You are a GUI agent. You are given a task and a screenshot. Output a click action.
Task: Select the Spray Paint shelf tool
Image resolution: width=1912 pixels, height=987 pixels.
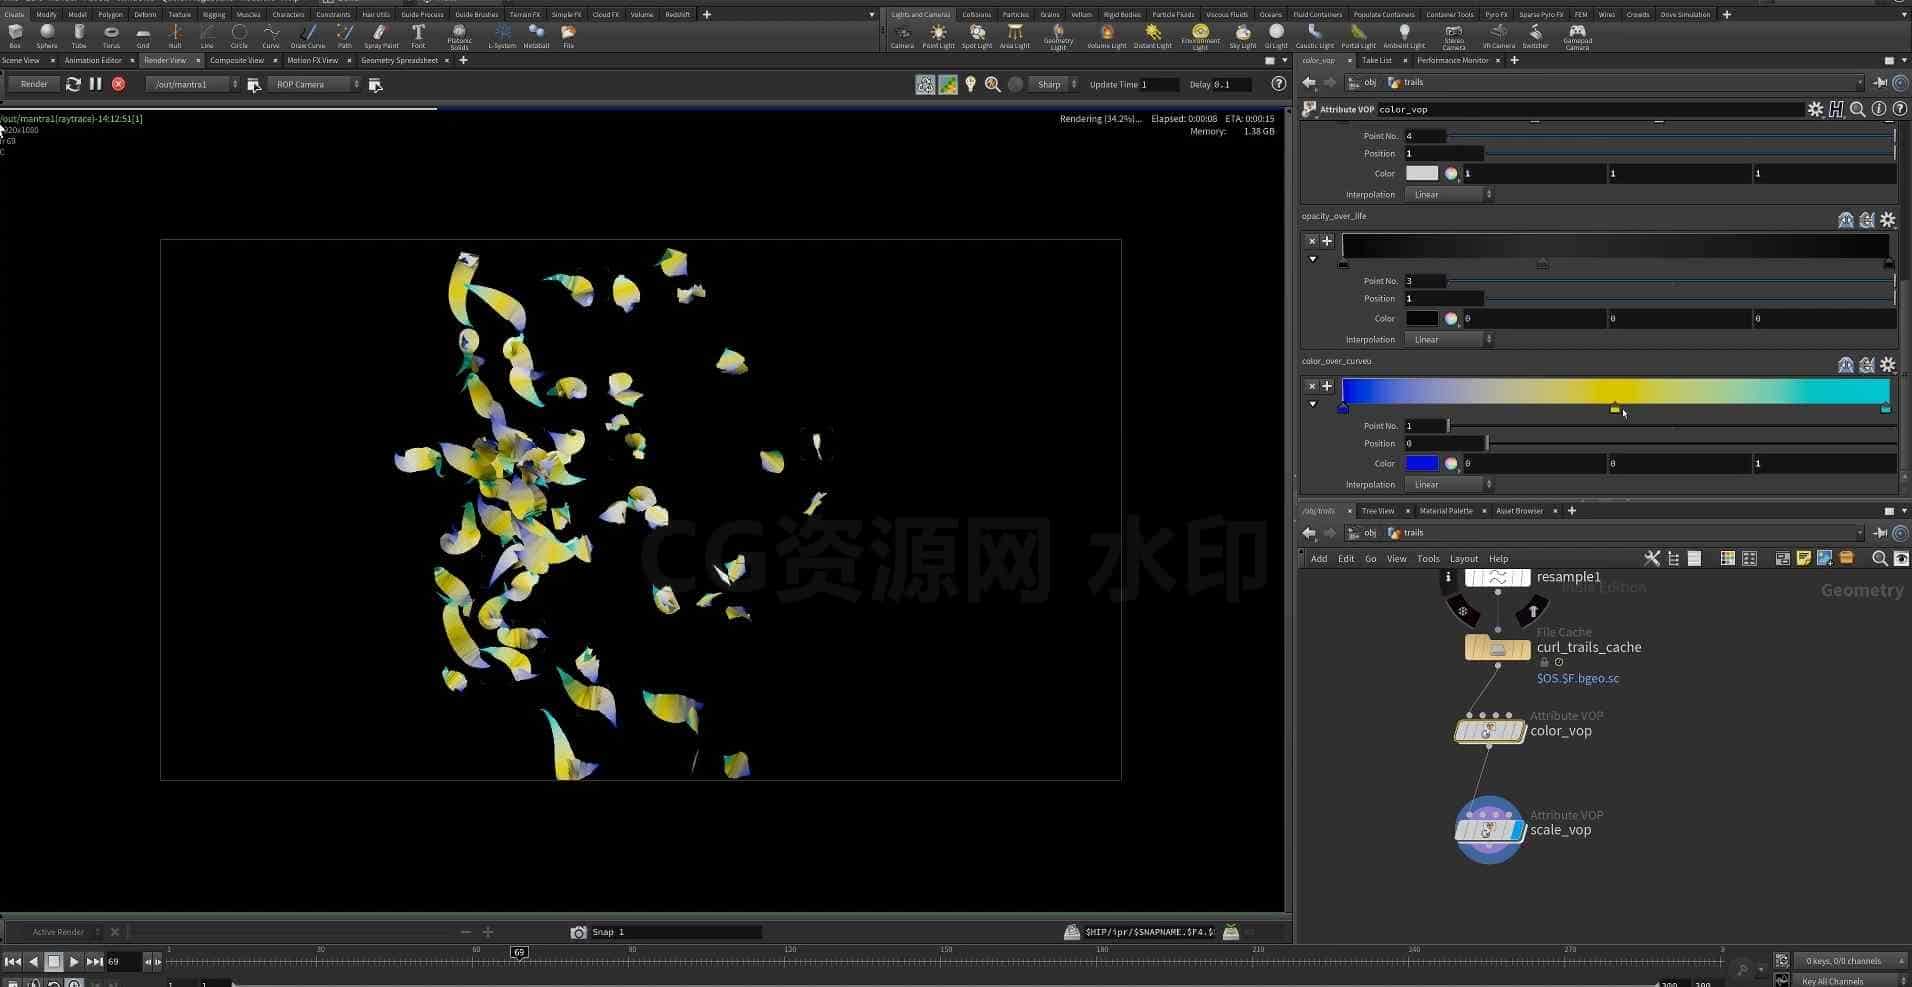[x=381, y=36]
